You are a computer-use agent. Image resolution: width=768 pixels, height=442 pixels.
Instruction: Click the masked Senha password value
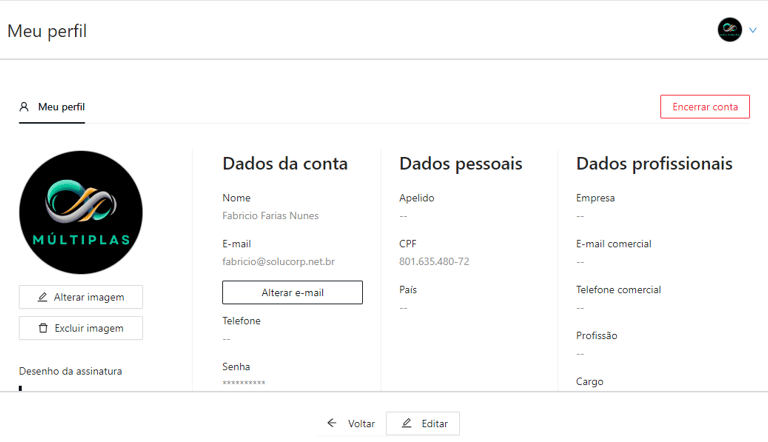(244, 384)
